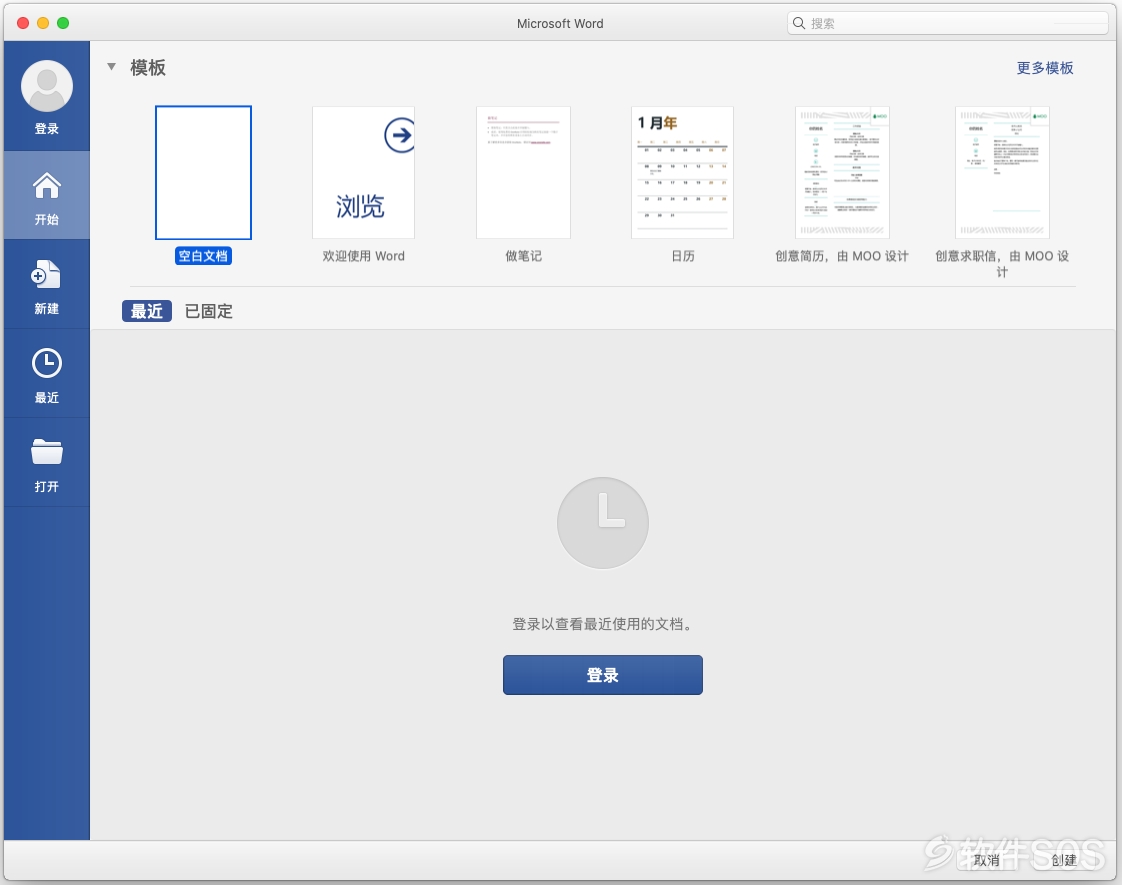Screen dimensions: 1122x885
Task: Click the 搜索 search field
Action: pos(947,23)
